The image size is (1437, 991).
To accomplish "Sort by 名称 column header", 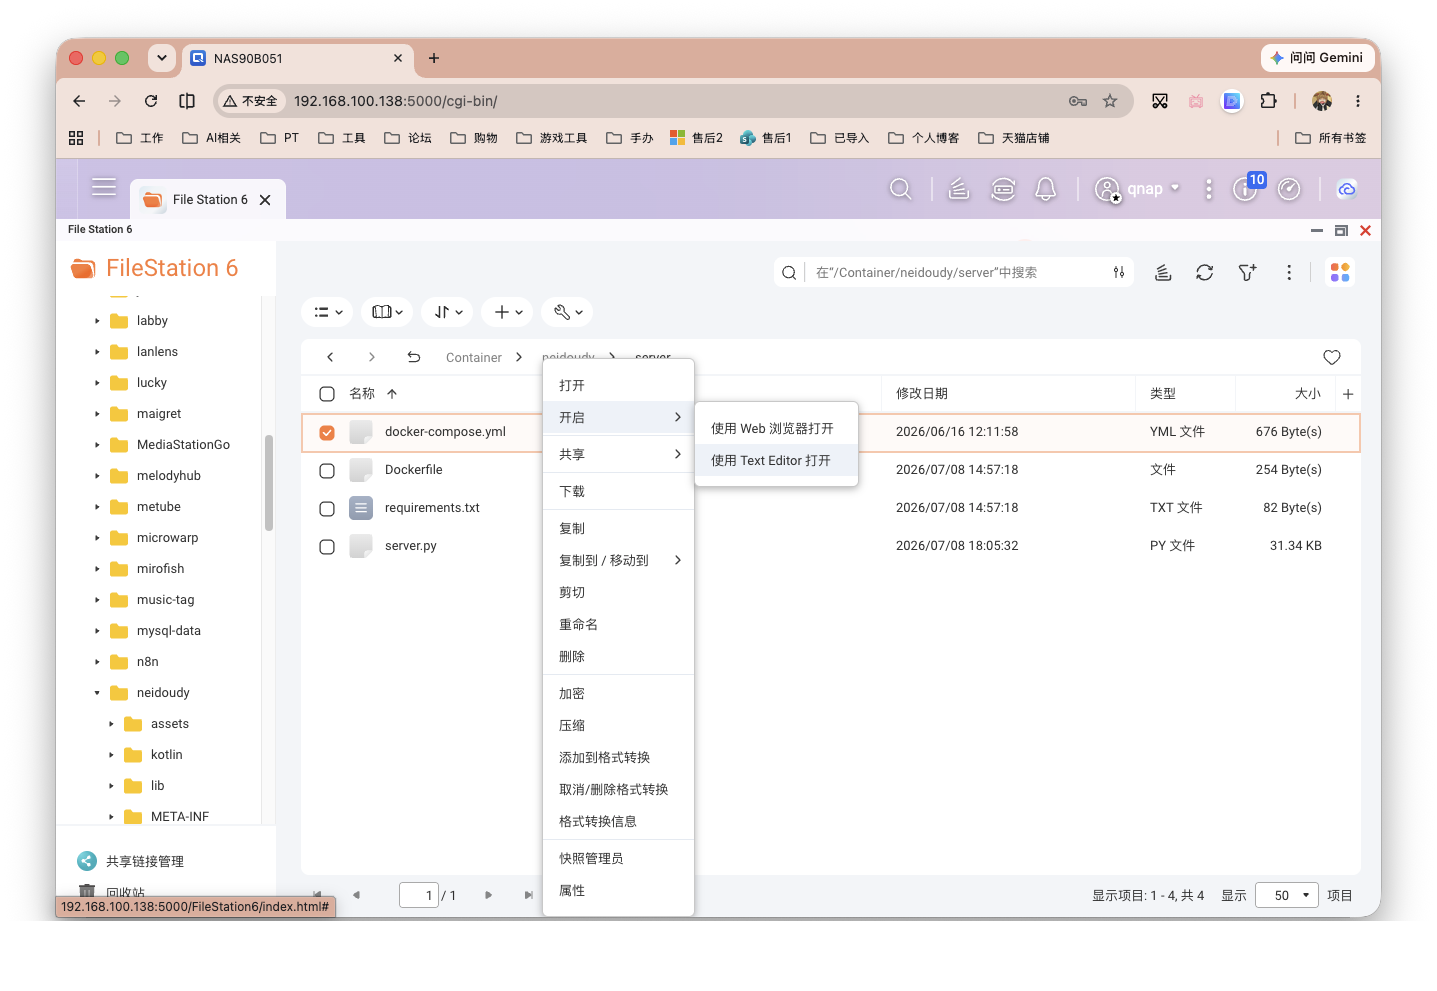I will (x=362, y=394).
